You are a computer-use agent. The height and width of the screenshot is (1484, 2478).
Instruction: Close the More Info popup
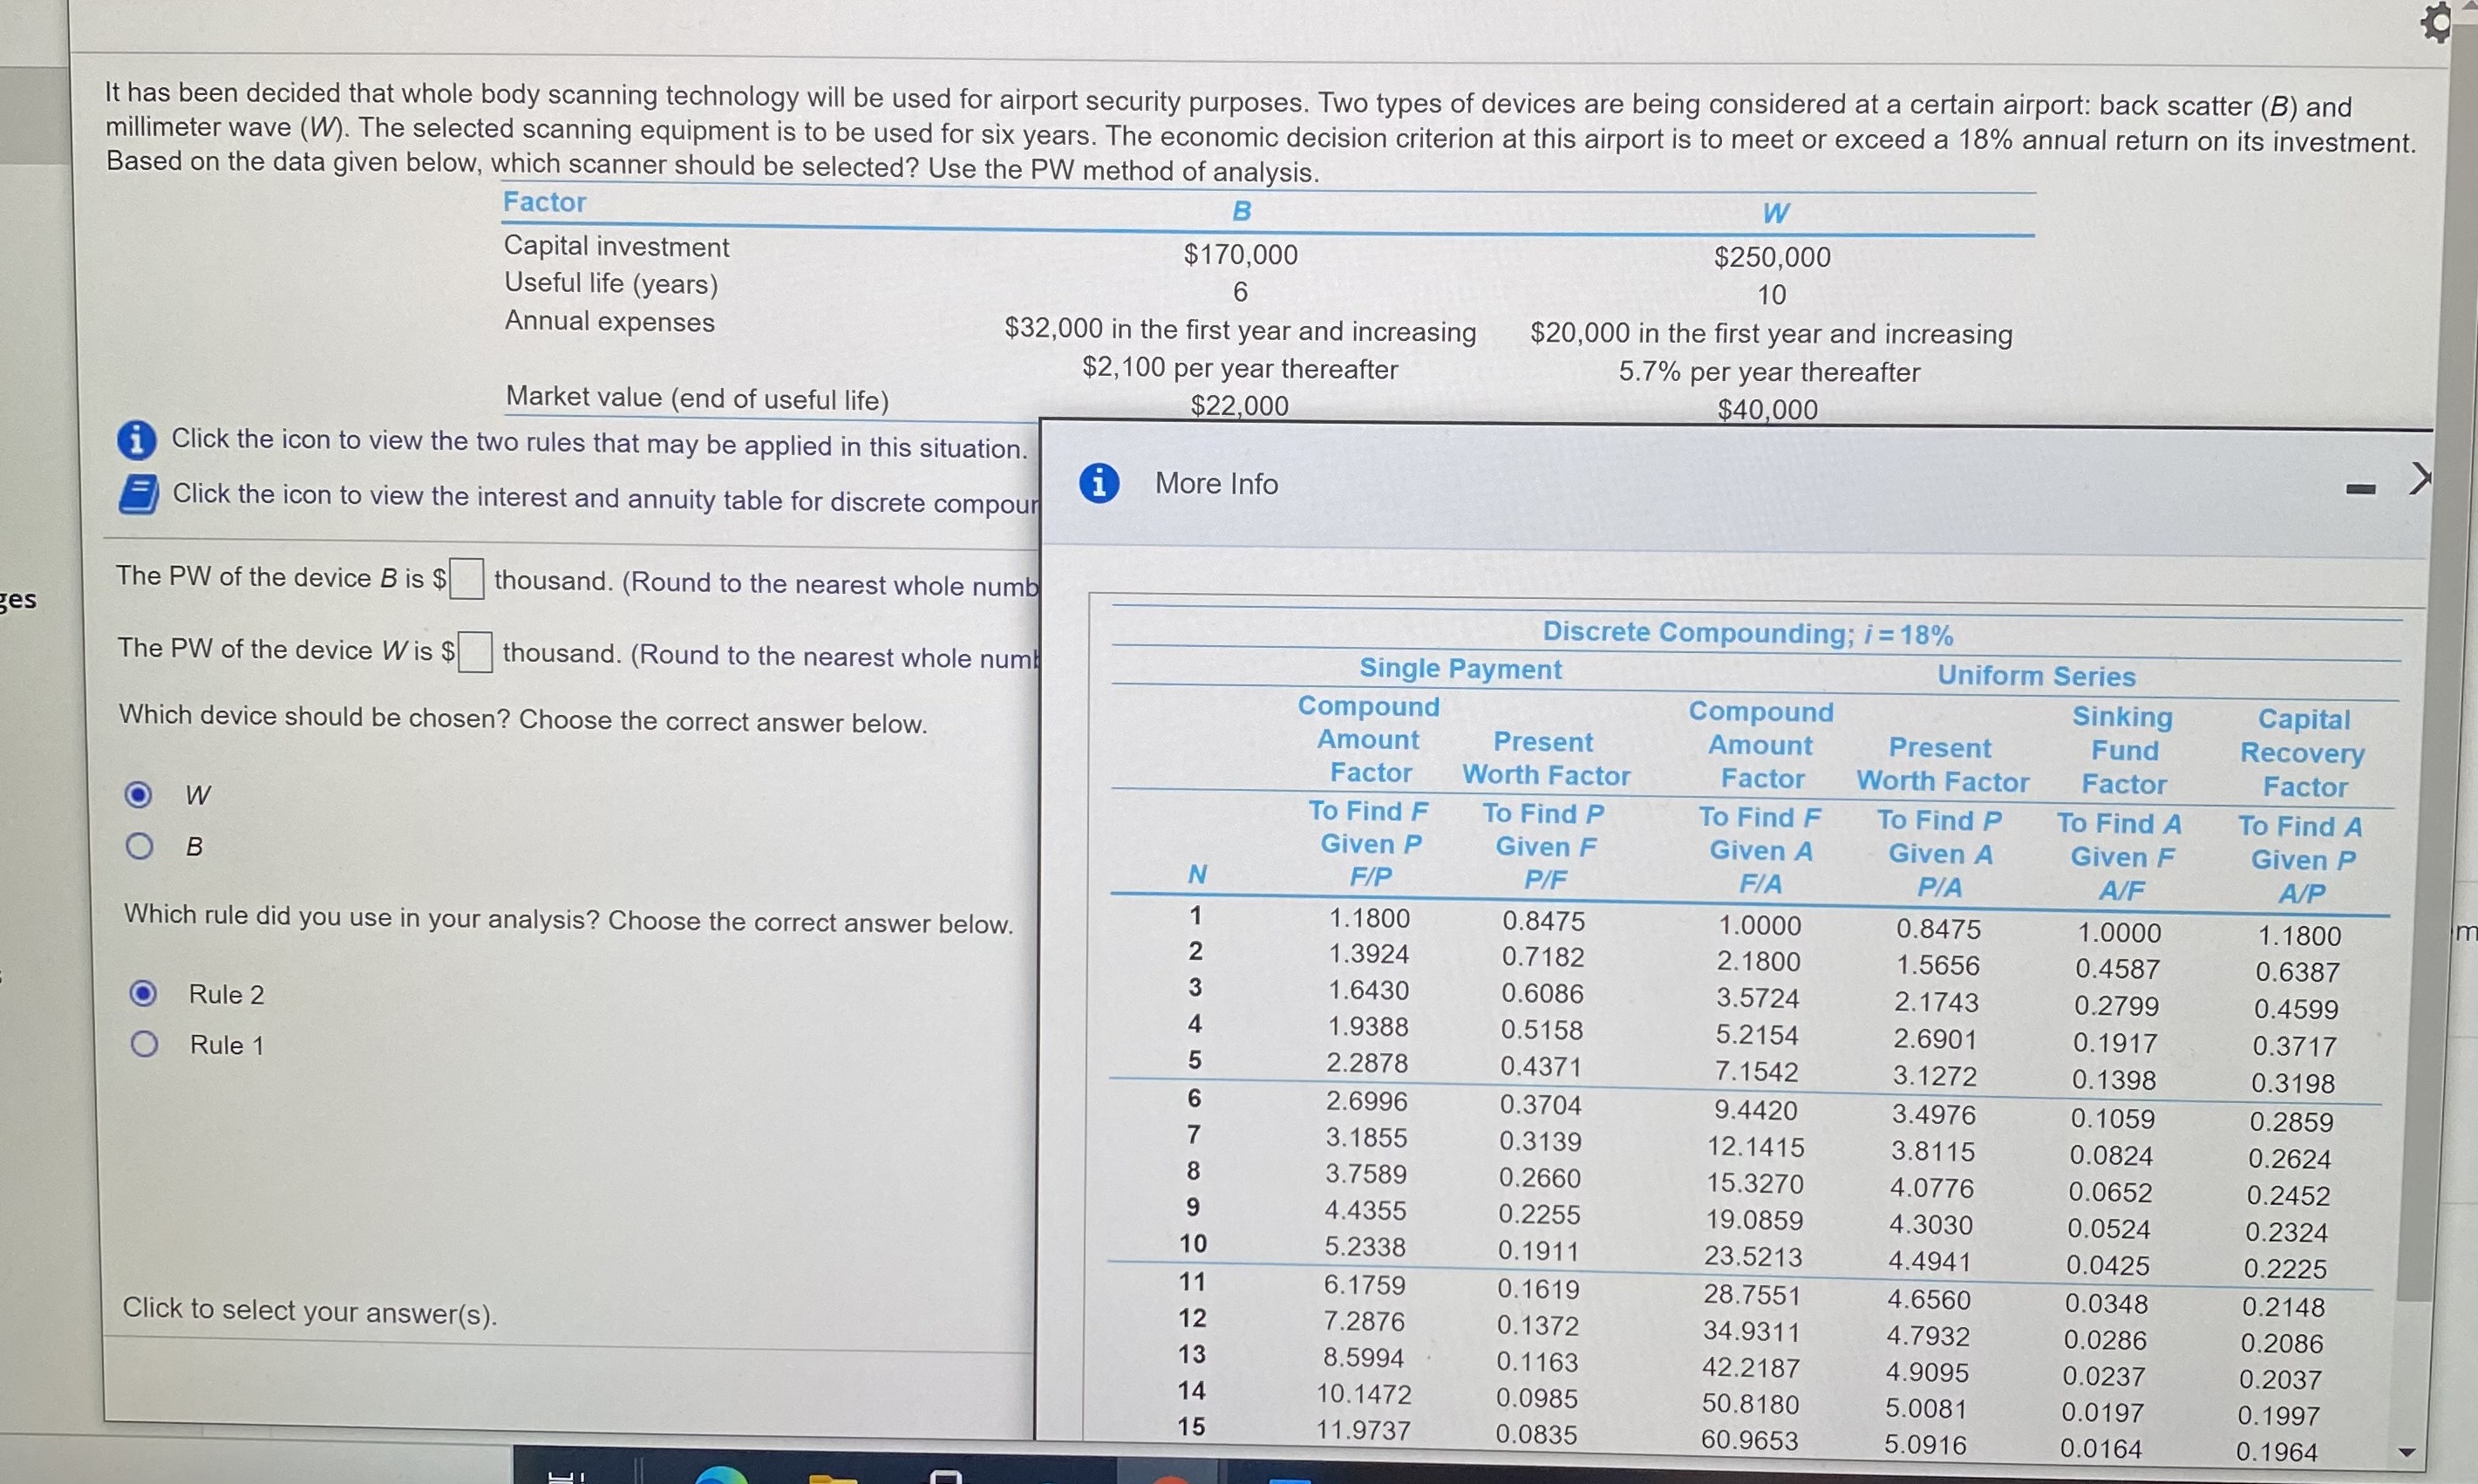point(2420,479)
